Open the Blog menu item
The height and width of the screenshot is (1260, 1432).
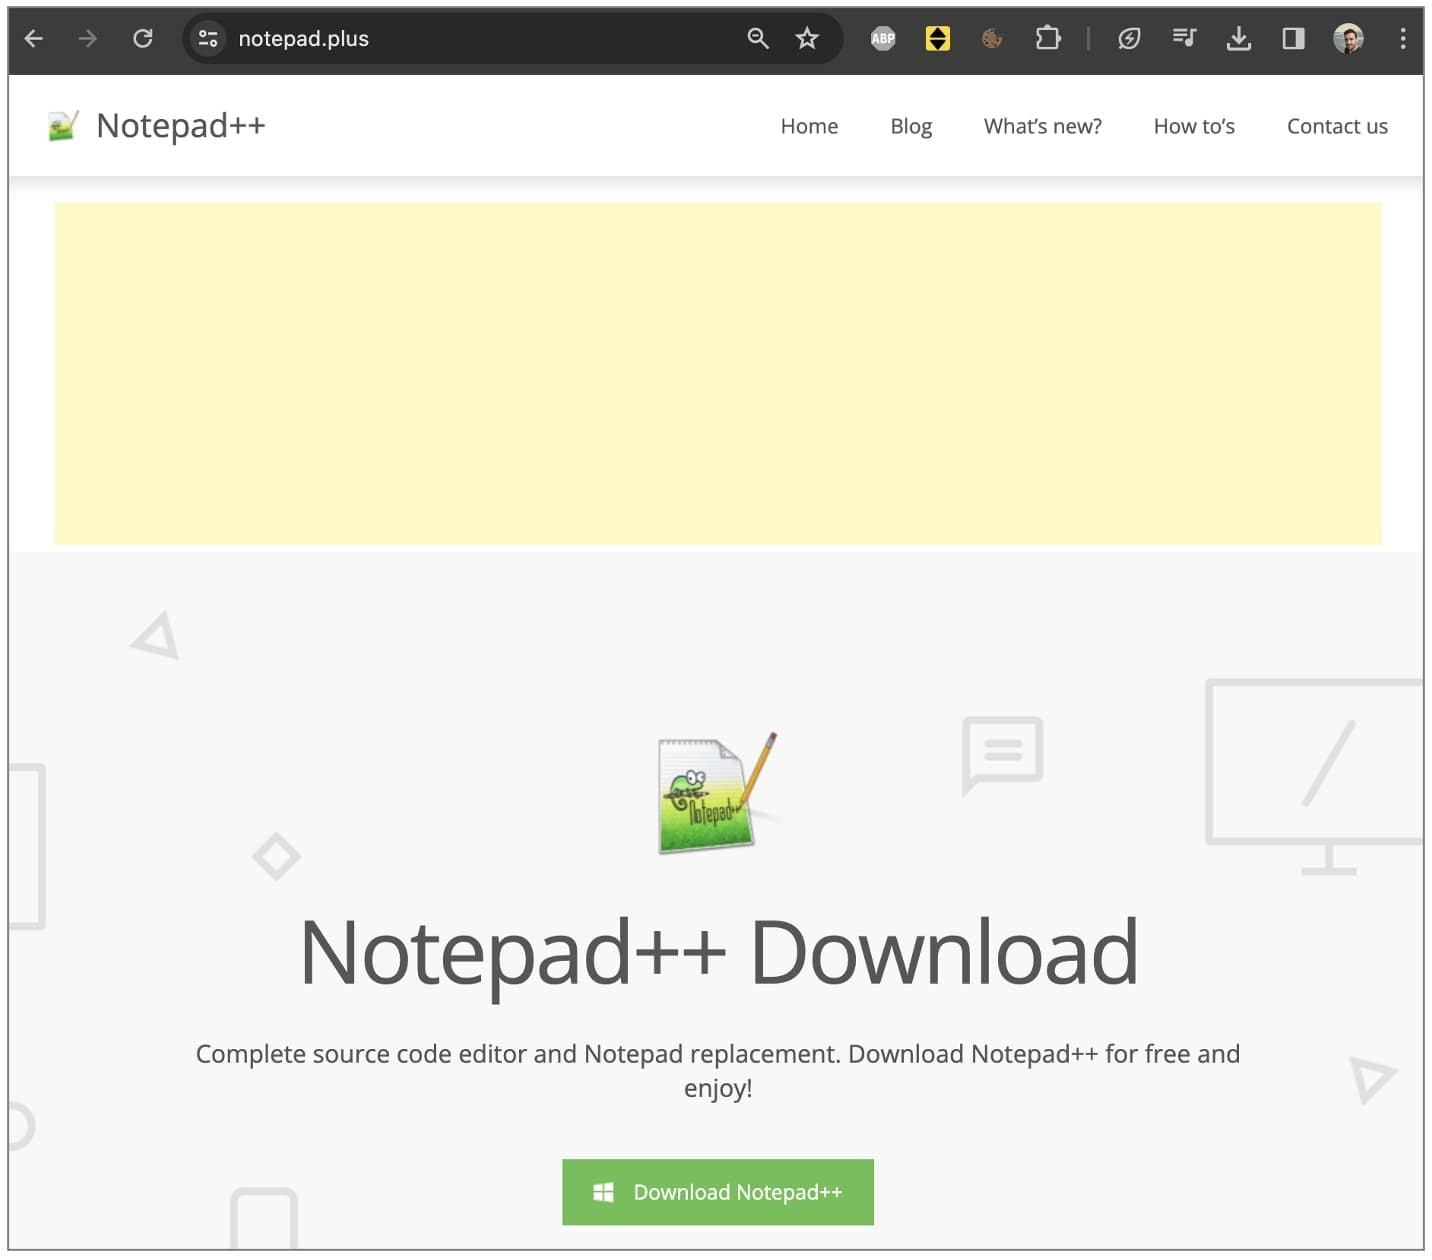[911, 127]
